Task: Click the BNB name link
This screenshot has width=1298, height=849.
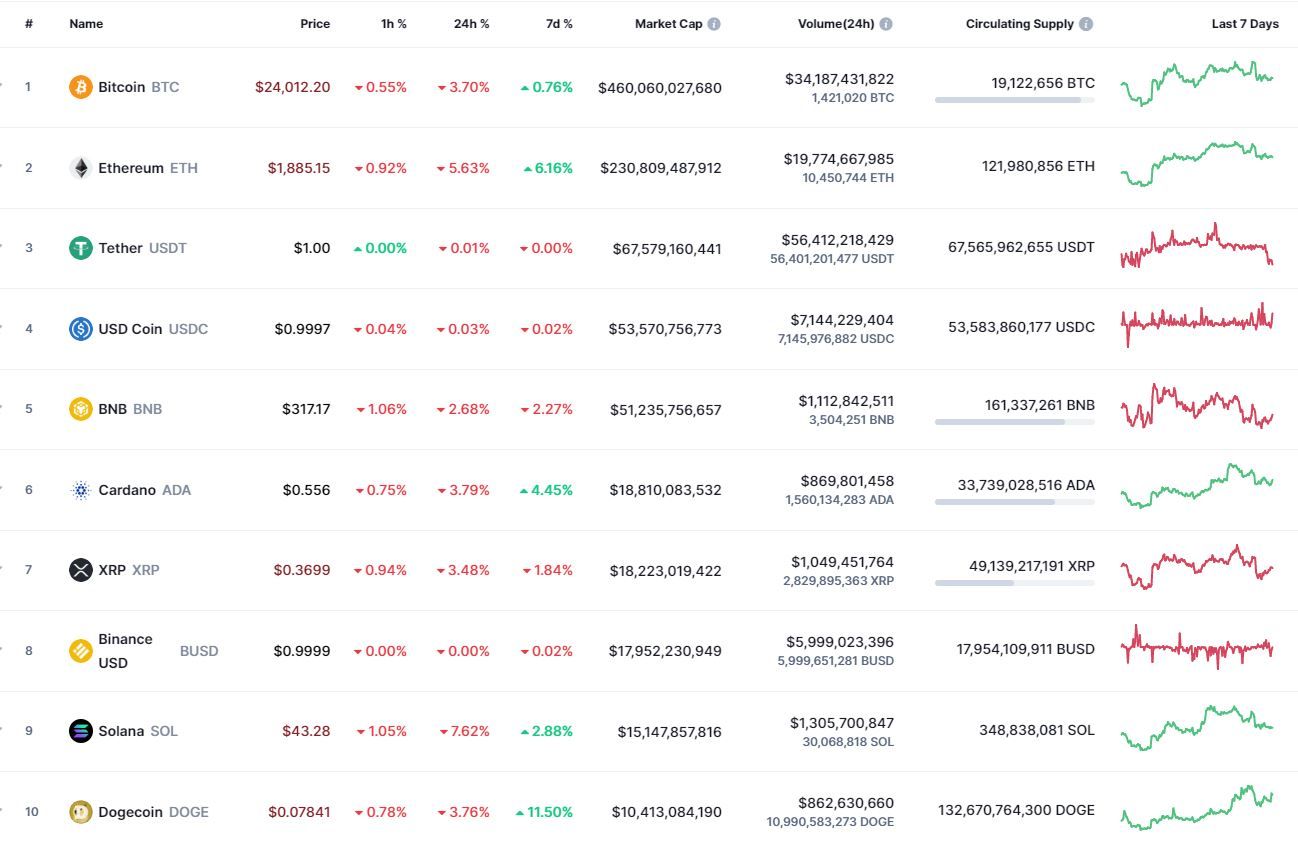Action: point(112,409)
